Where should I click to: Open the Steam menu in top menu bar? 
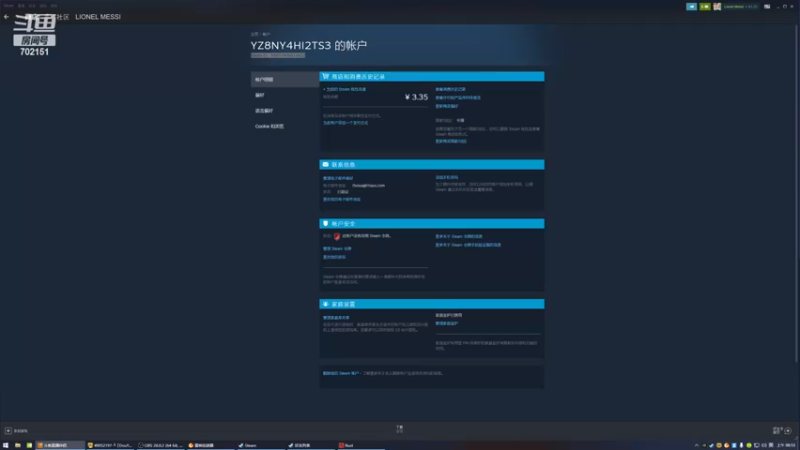click(x=9, y=6)
